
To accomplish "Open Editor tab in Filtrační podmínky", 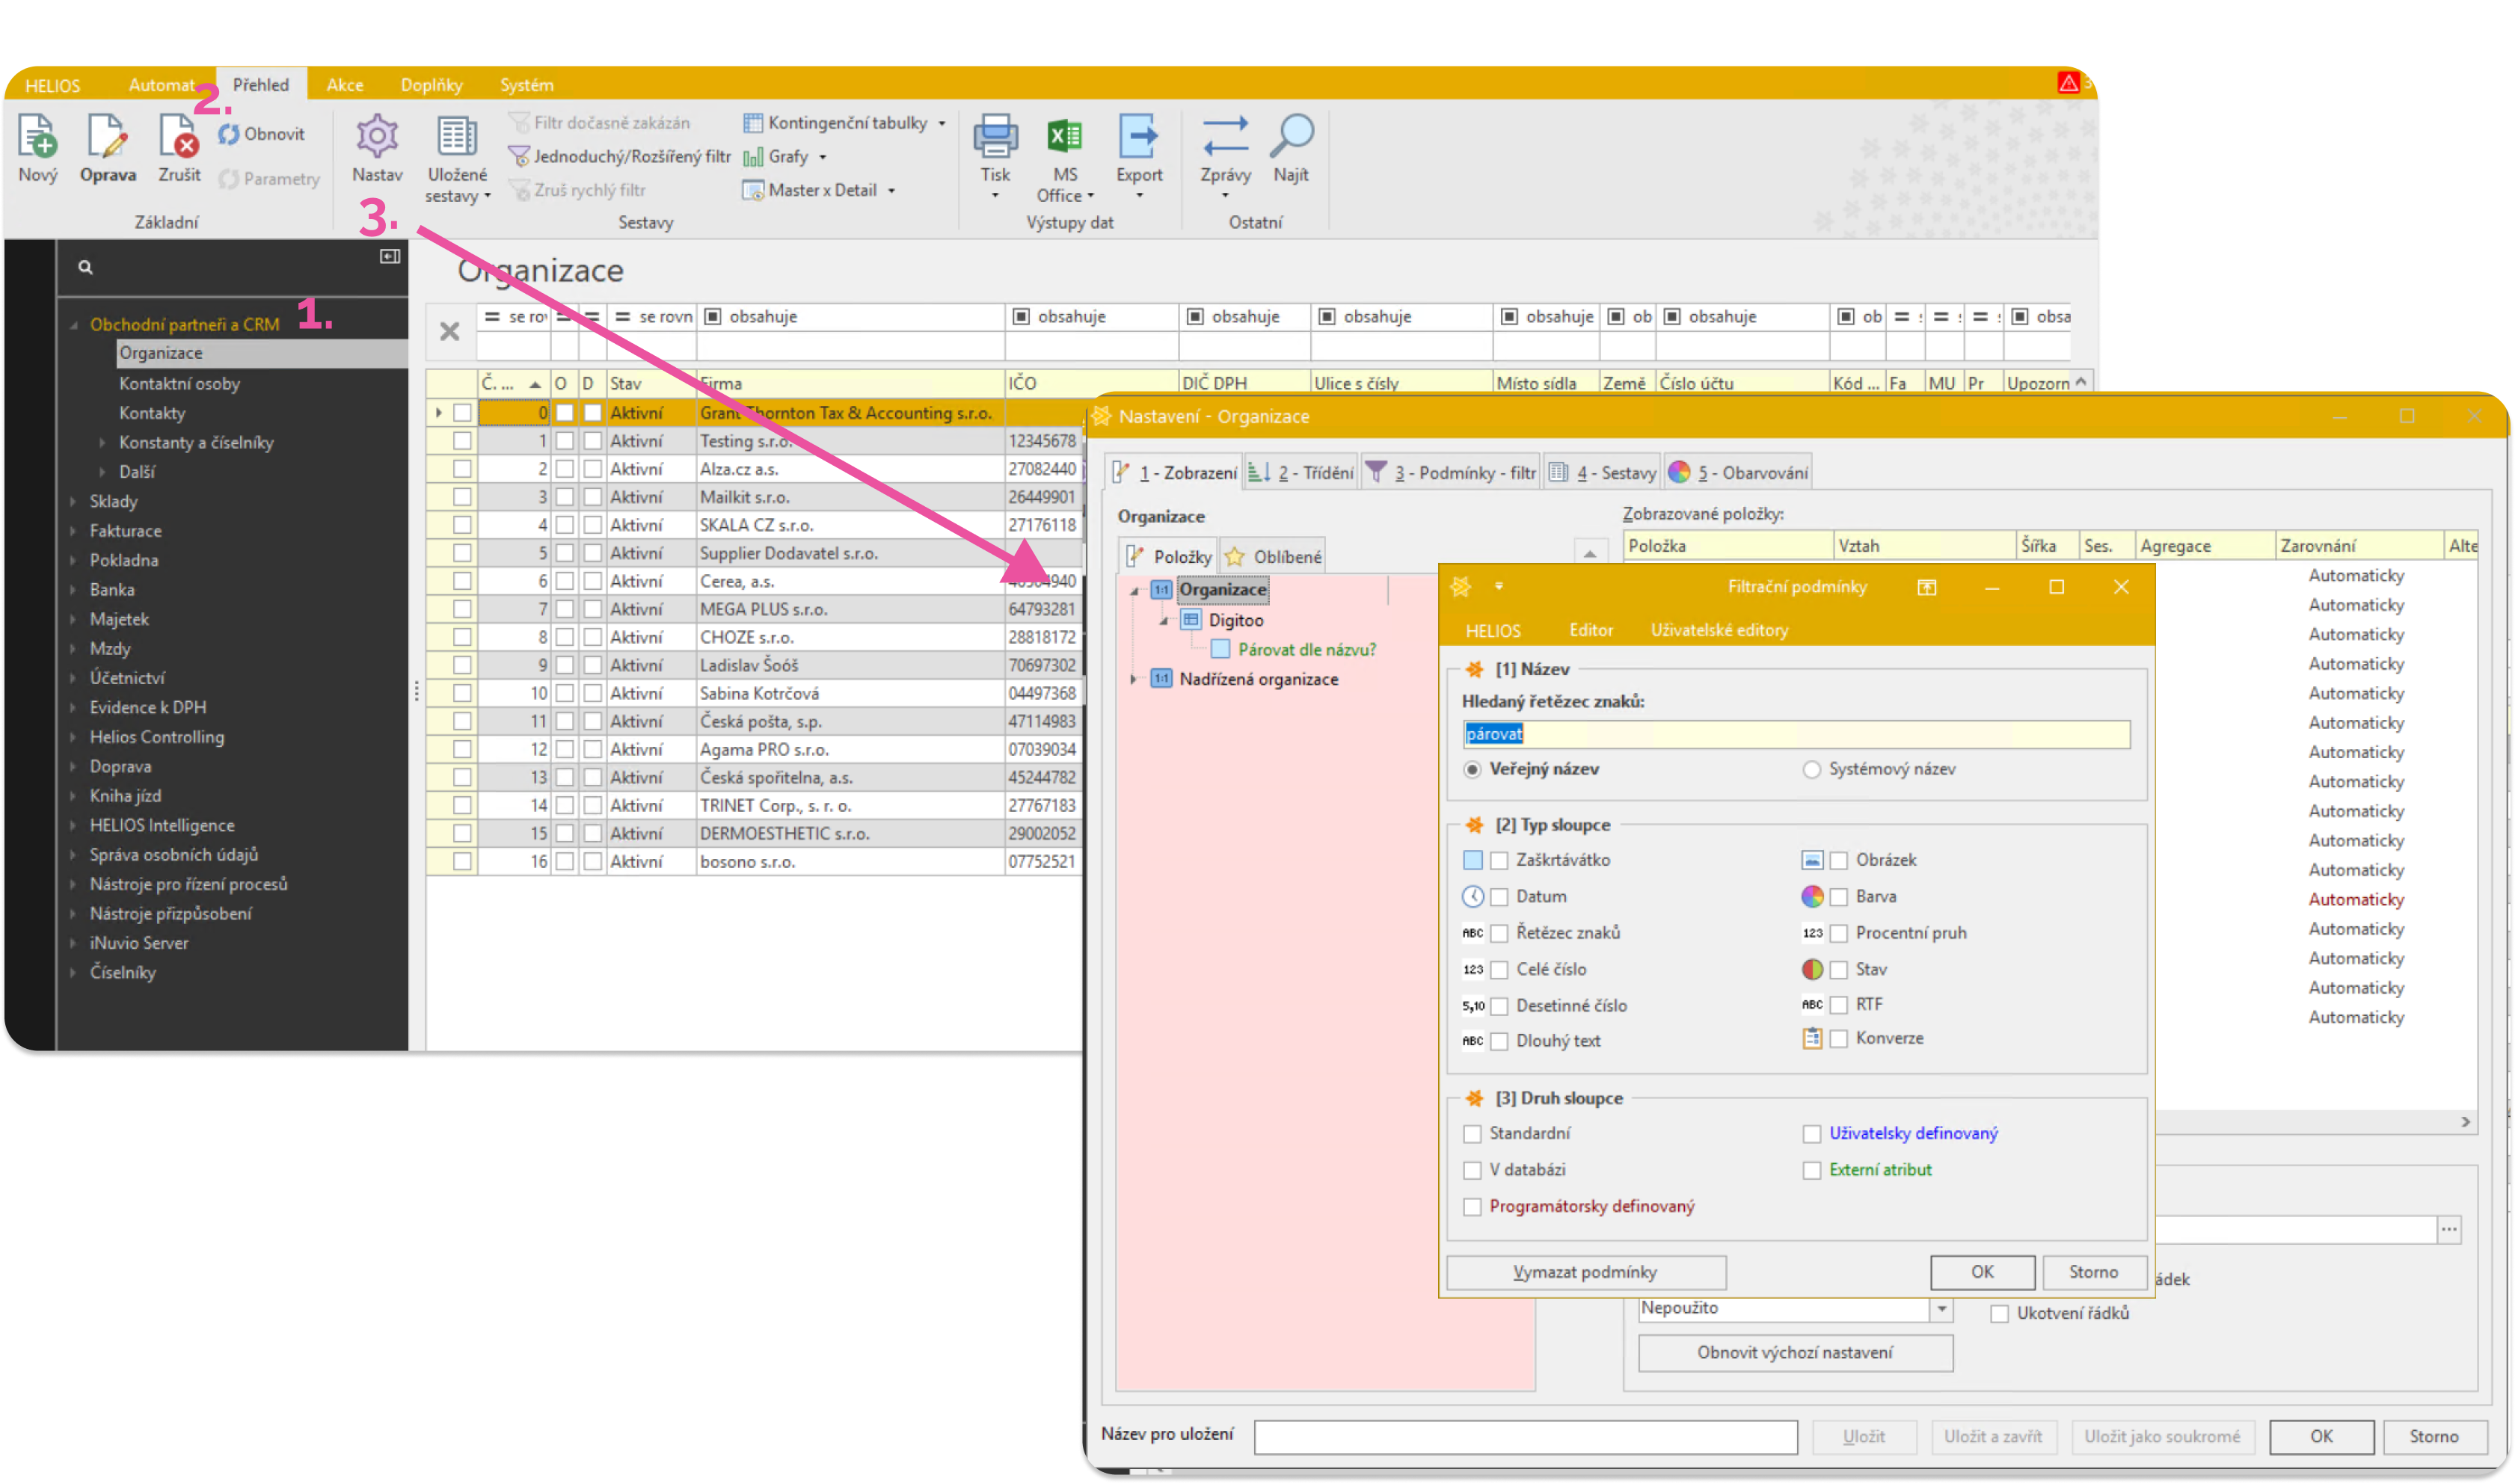I will click(1590, 630).
